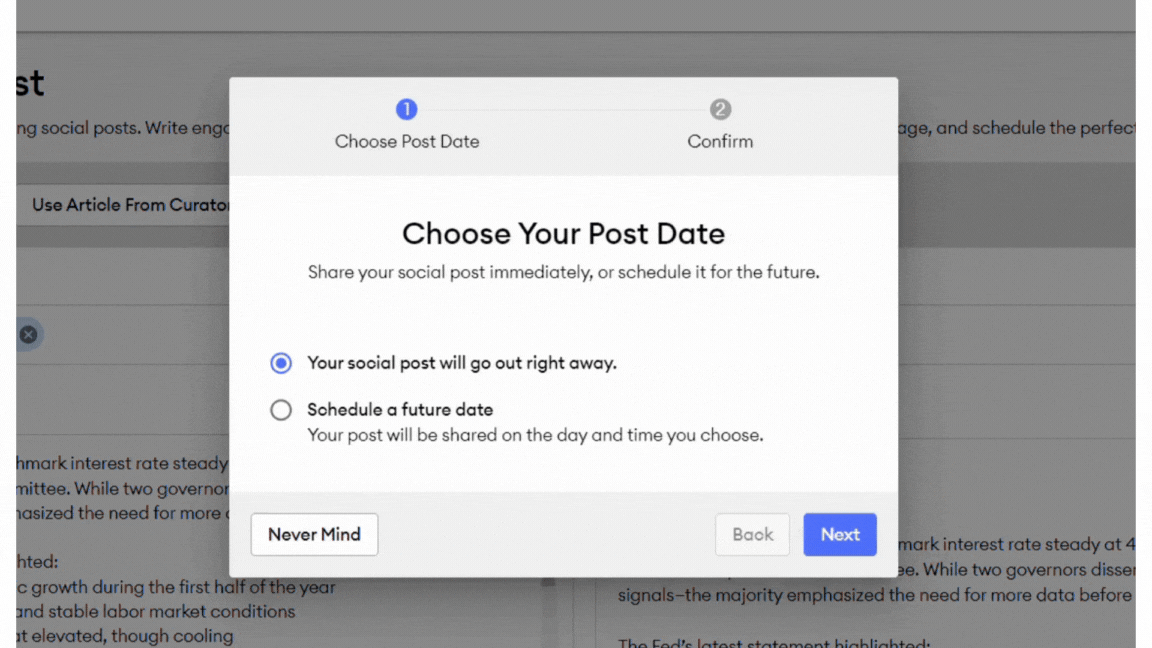This screenshot has width=1152, height=648.
Task: Cancel with the Never Mind button
Action: pyautogui.click(x=314, y=534)
